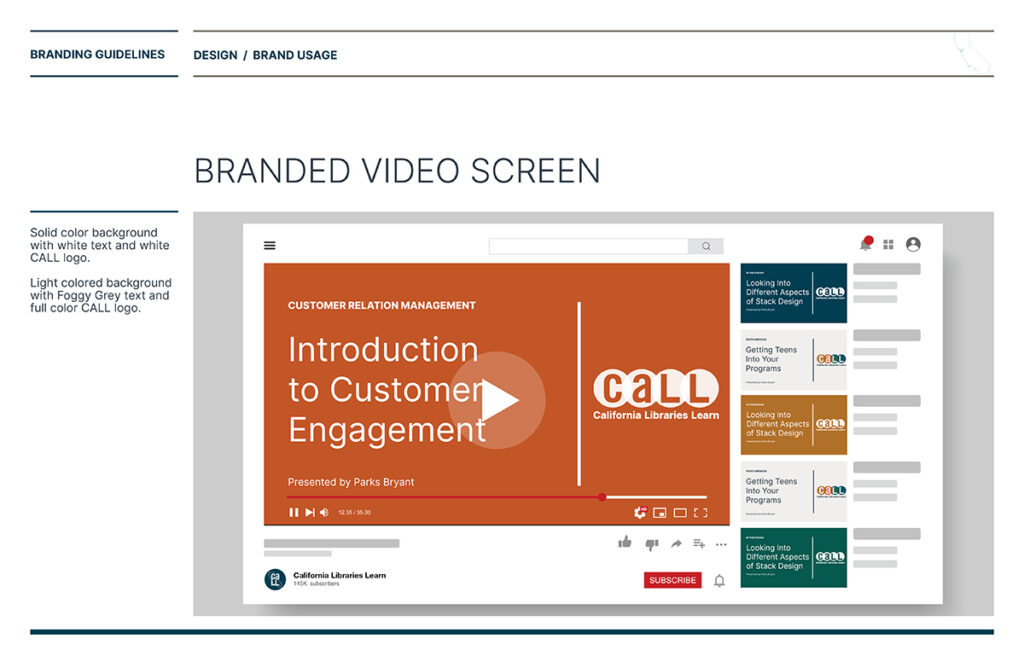Open the golden brown Stack Design video thumbnail
Viewport: 1024px width, 662px height.
coord(793,425)
